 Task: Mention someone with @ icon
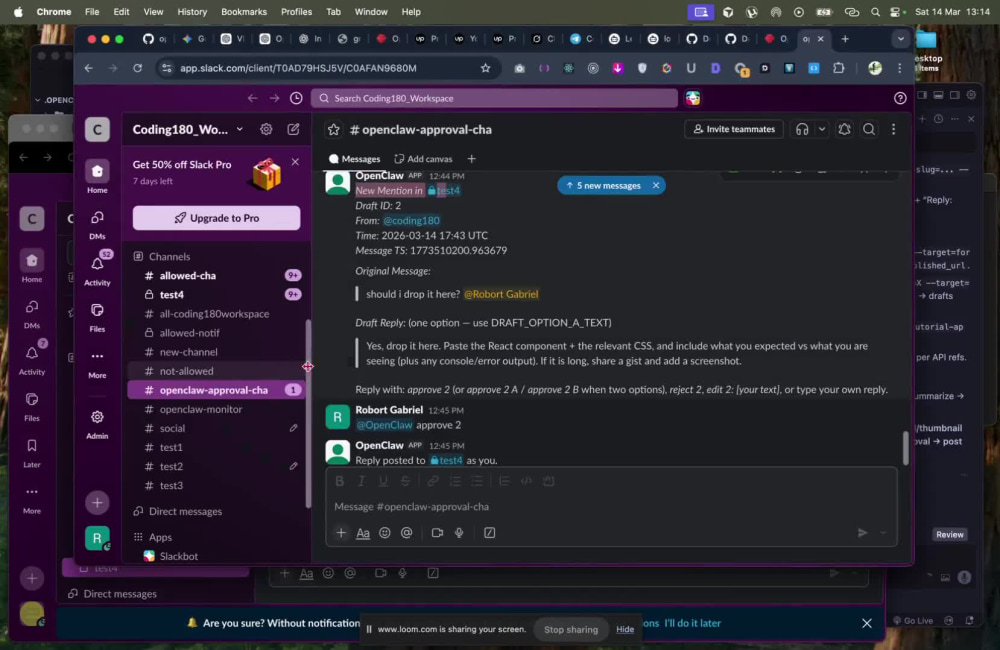(x=406, y=533)
